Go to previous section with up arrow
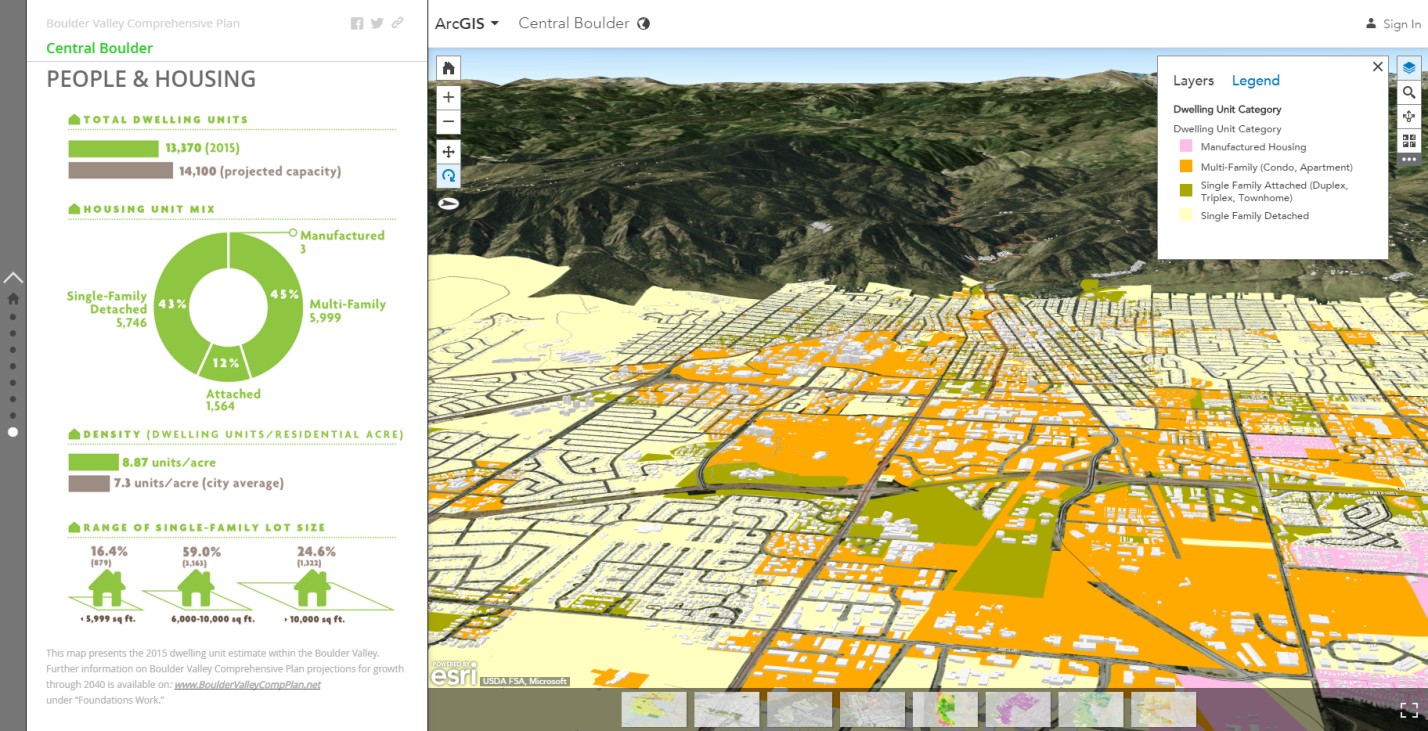1428x731 pixels. [13, 277]
